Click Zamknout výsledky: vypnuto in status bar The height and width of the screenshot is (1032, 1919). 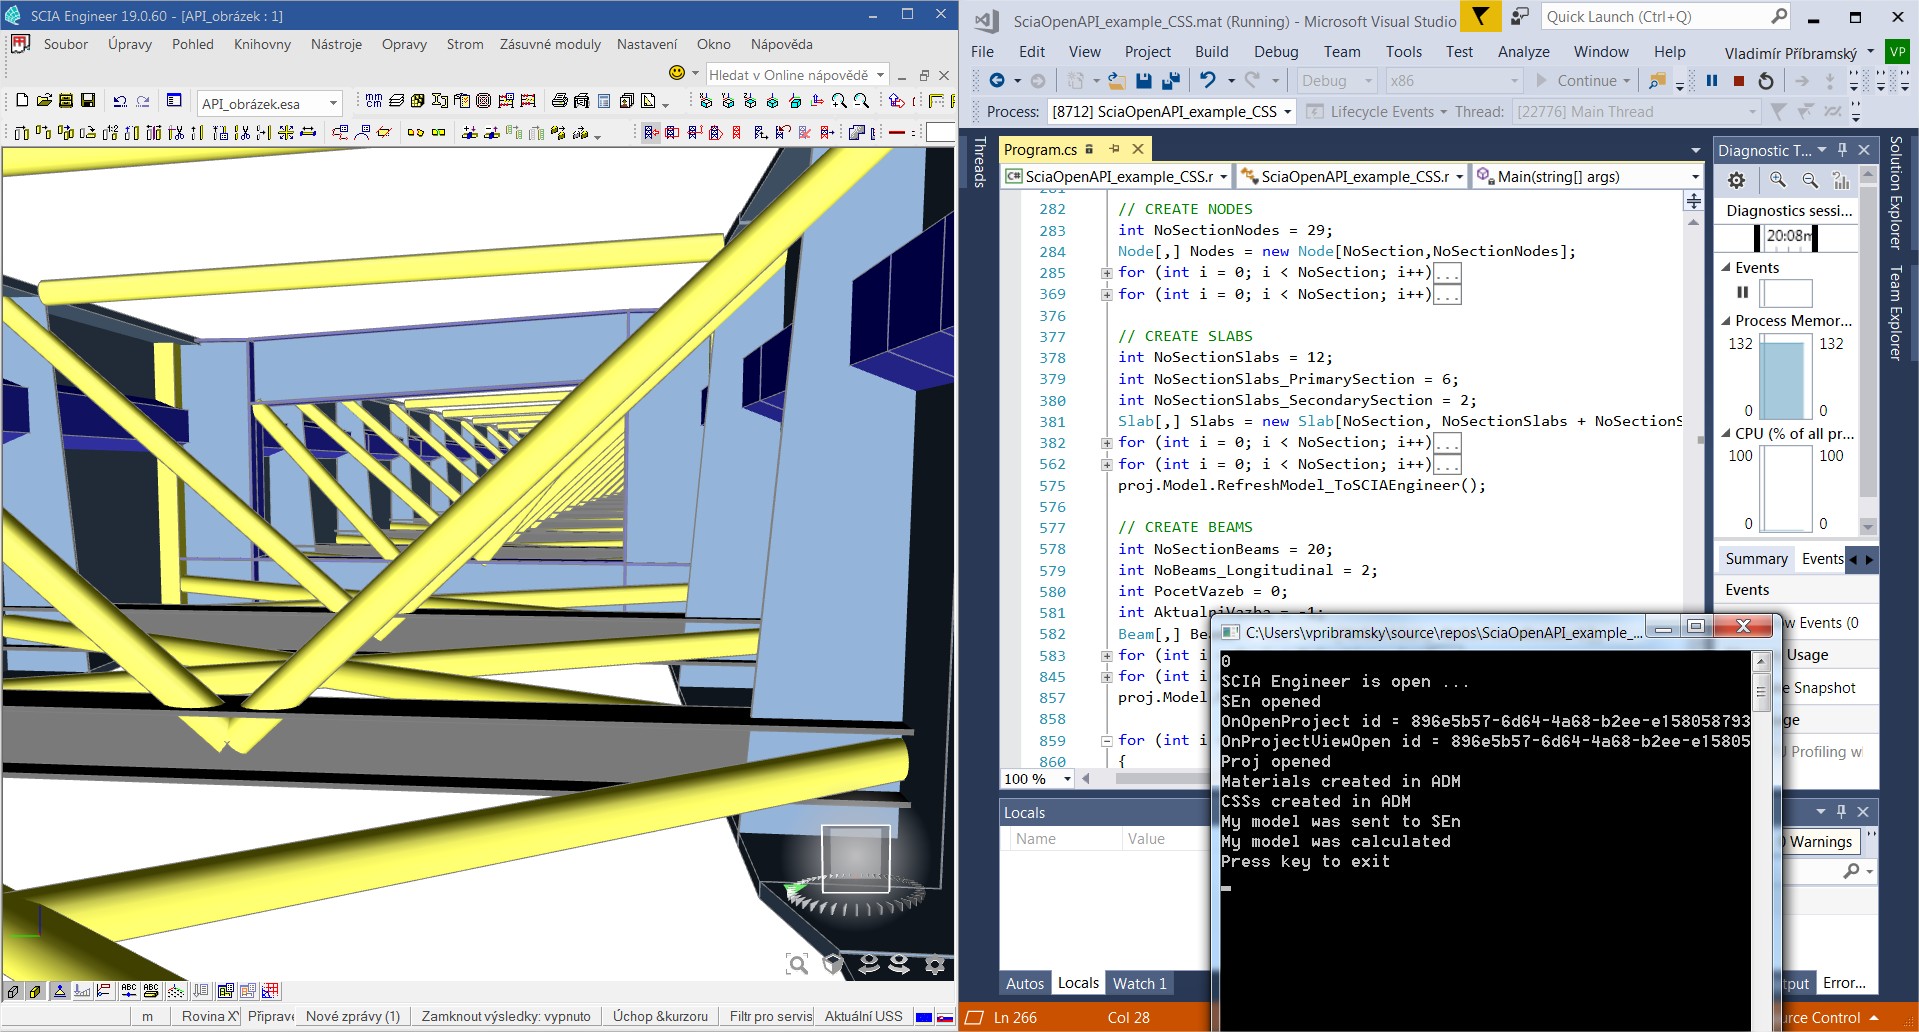506,1016
